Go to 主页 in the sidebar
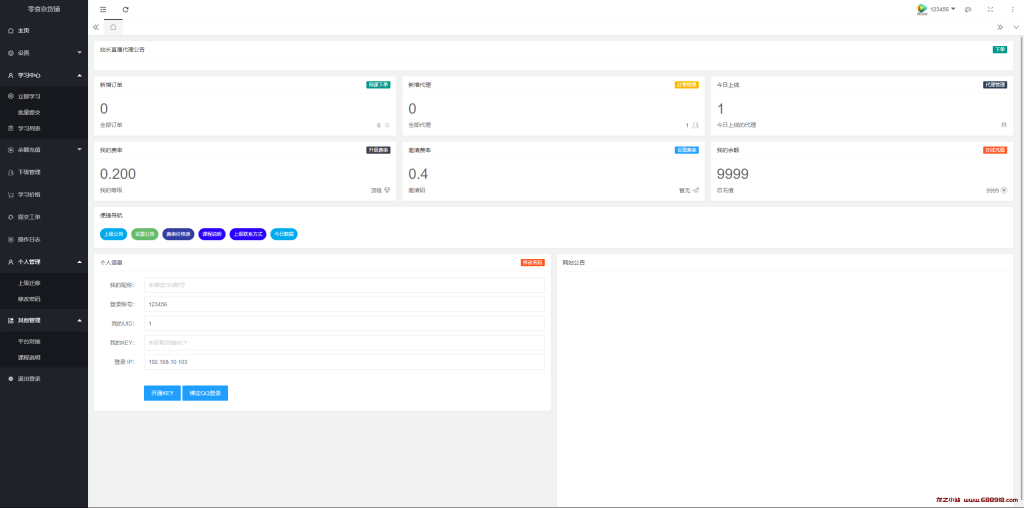Image resolution: width=1024 pixels, height=508 pixels. pyautogui.click(x=24, y=31)
